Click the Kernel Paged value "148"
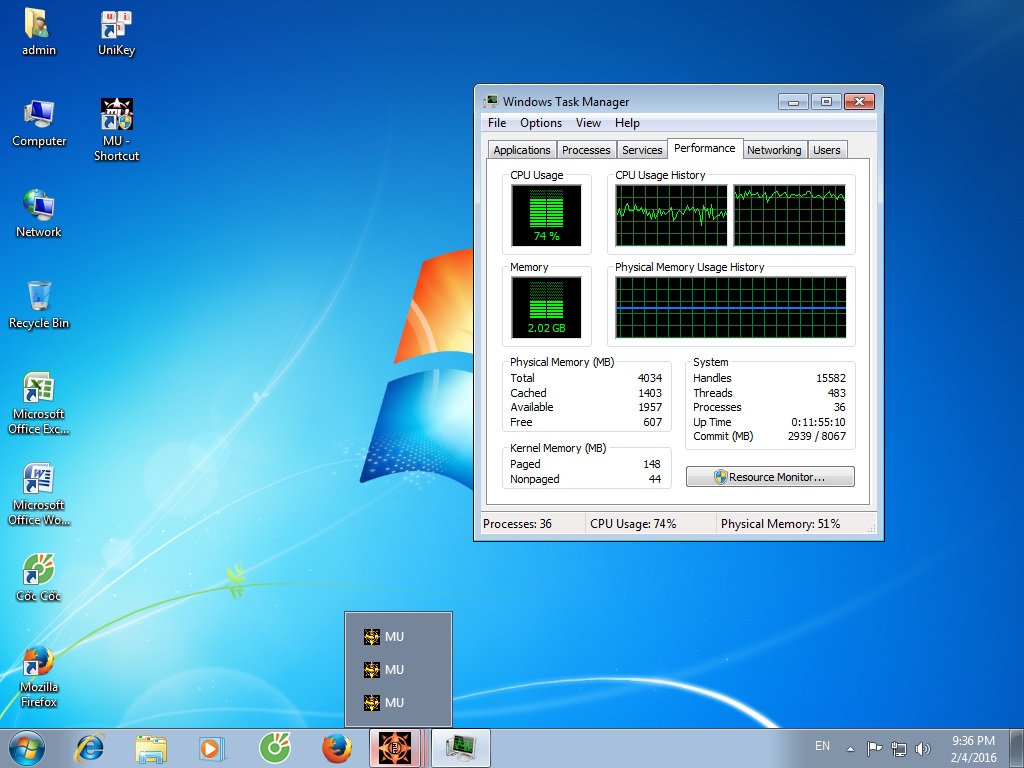 click(x=652, y=464)
